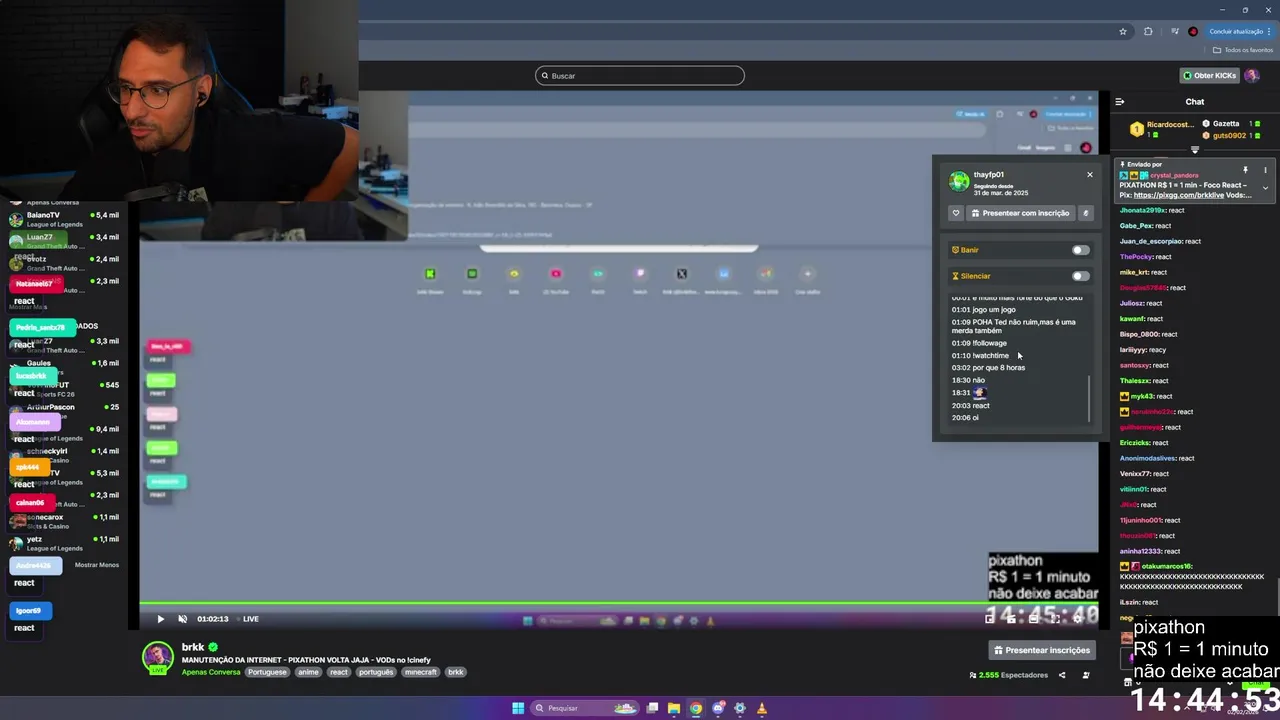
Task: Click the Apenas Conversa category link
Action: pos(211,672)
